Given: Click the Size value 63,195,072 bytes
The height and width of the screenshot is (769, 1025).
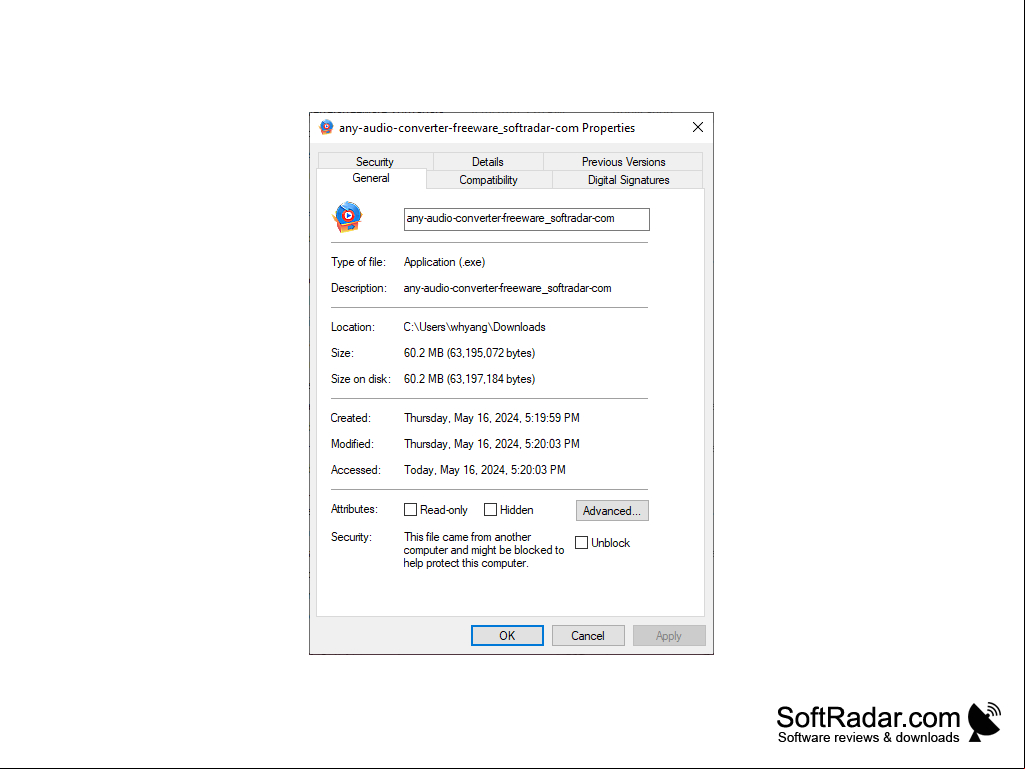Looking at the screenshot, I should [x=469, y=353].
